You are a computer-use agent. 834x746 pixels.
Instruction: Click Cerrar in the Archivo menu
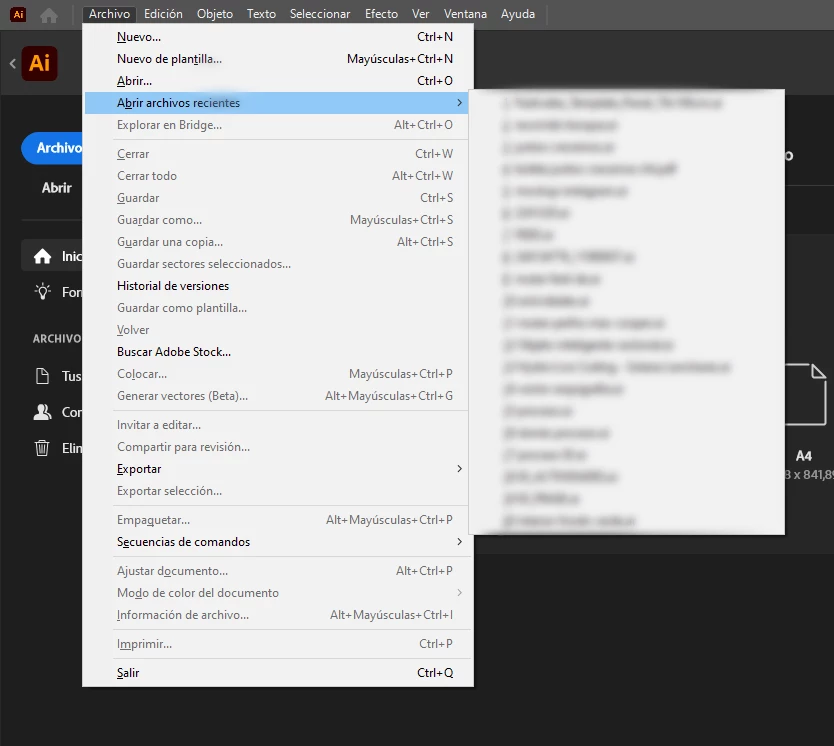(x=277, y=154)
